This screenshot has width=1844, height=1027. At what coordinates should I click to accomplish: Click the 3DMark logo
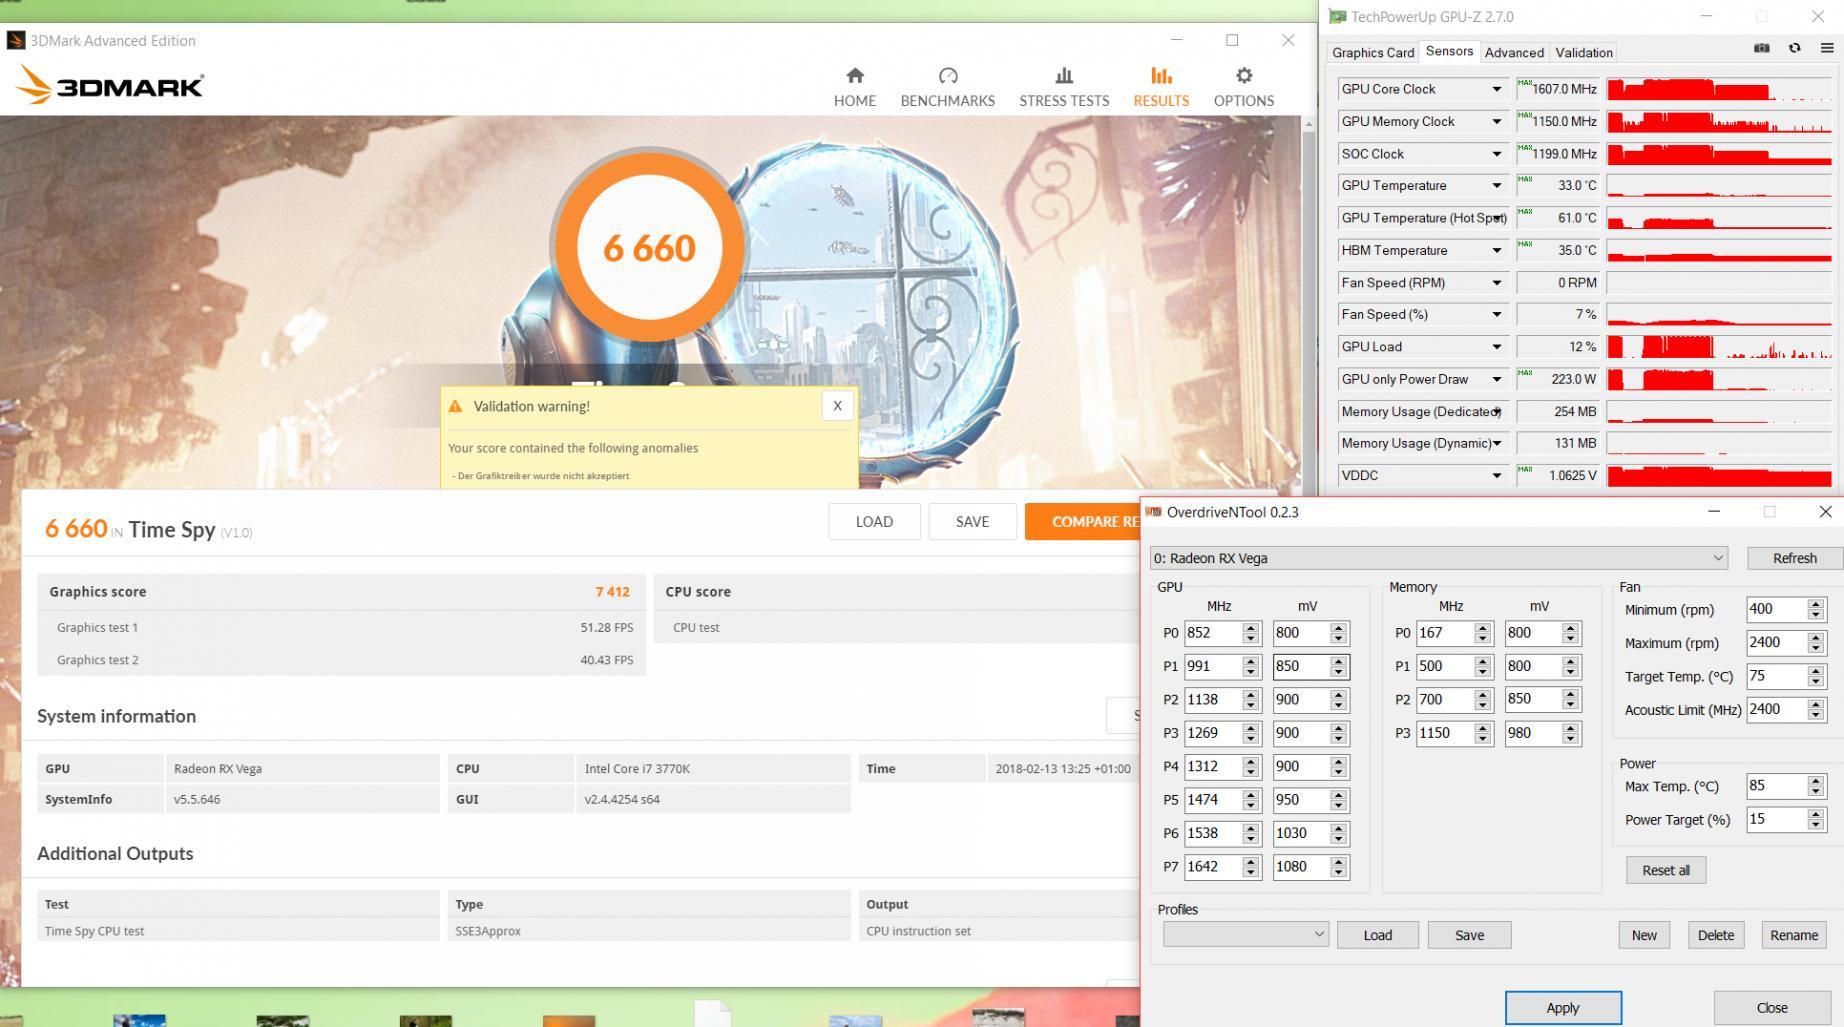click(110, 85)
